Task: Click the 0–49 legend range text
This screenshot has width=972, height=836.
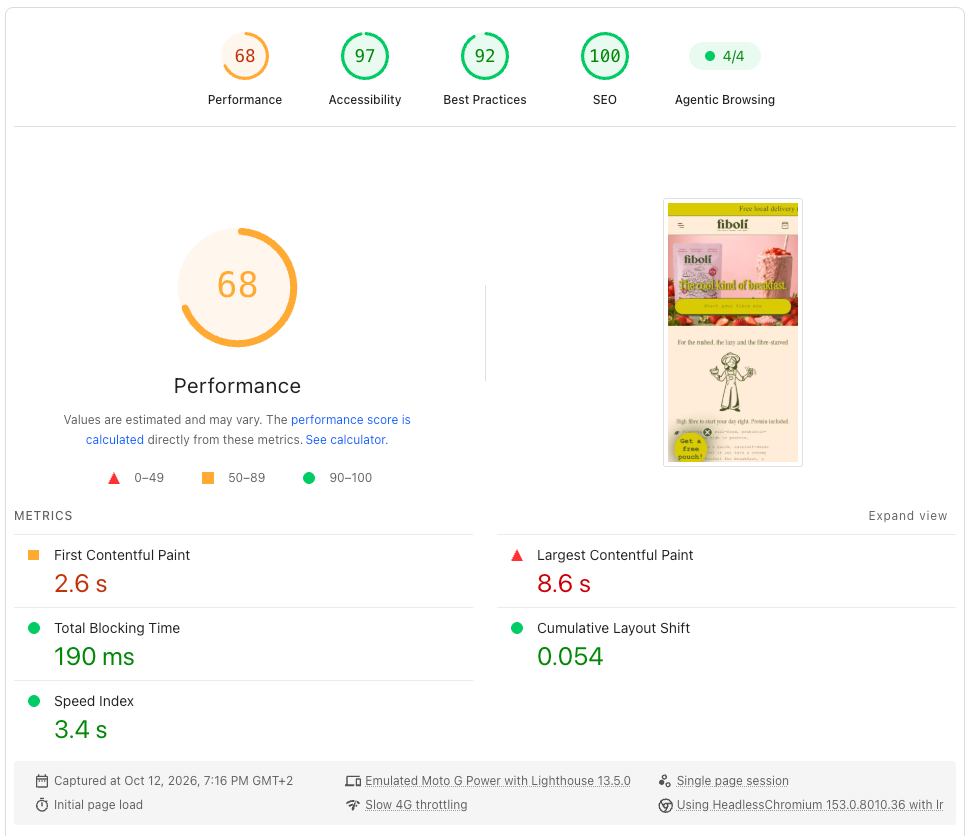Action: pyautogui.click(x=149, y=478)
